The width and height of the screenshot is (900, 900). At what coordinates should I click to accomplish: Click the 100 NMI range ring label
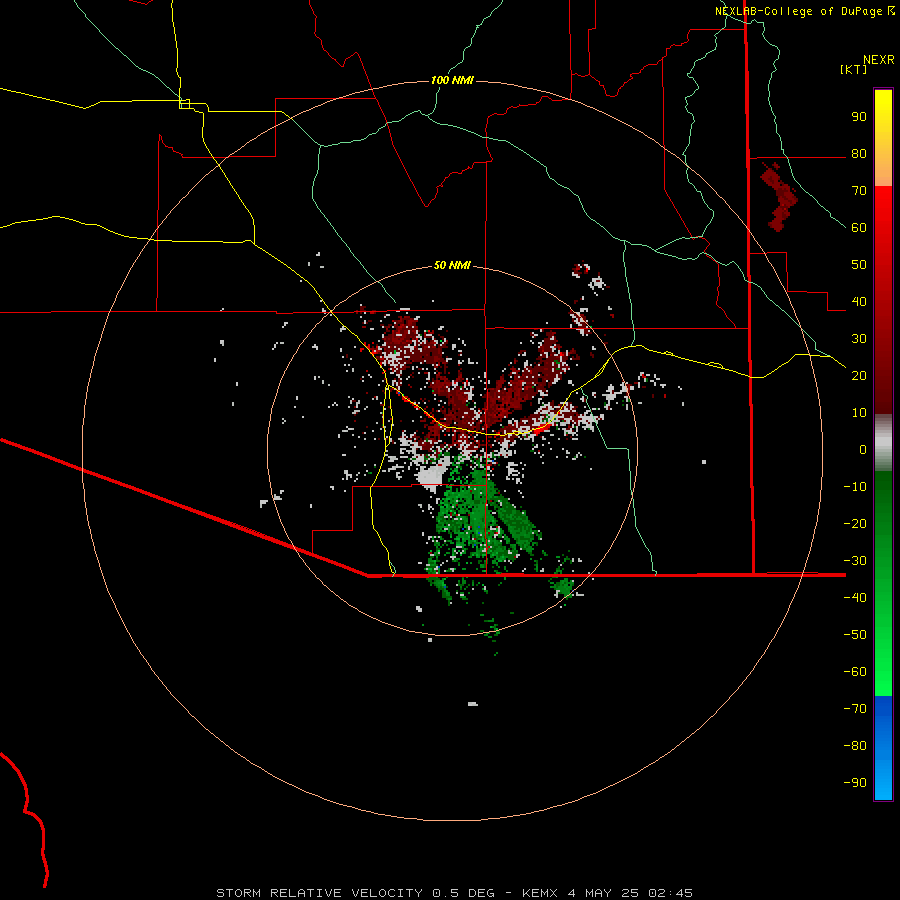(452, 80)
